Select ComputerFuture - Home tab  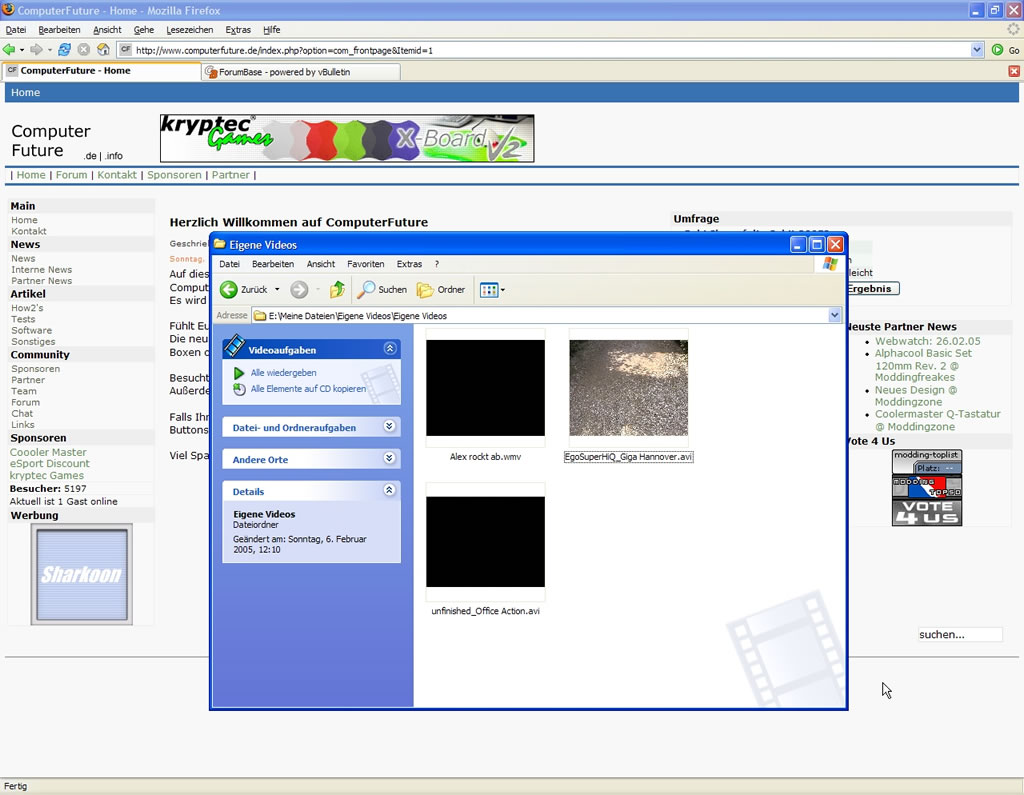click(x=101, y=71)
